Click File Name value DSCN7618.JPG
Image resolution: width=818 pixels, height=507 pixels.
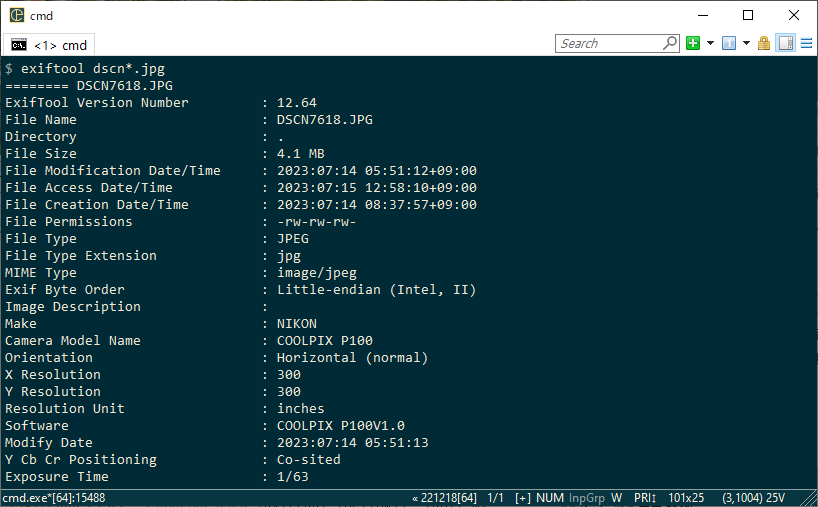click(324, 119)
